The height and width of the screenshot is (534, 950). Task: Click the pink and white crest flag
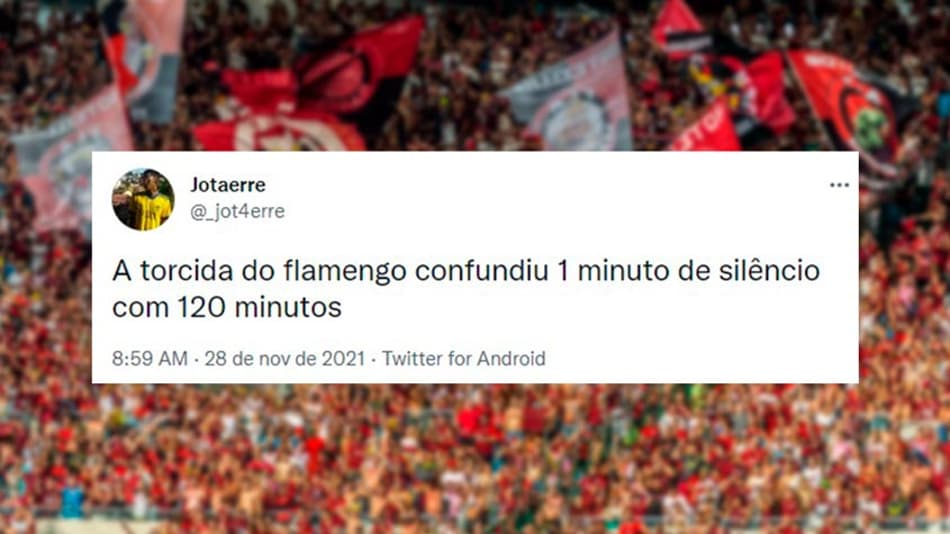573,97
